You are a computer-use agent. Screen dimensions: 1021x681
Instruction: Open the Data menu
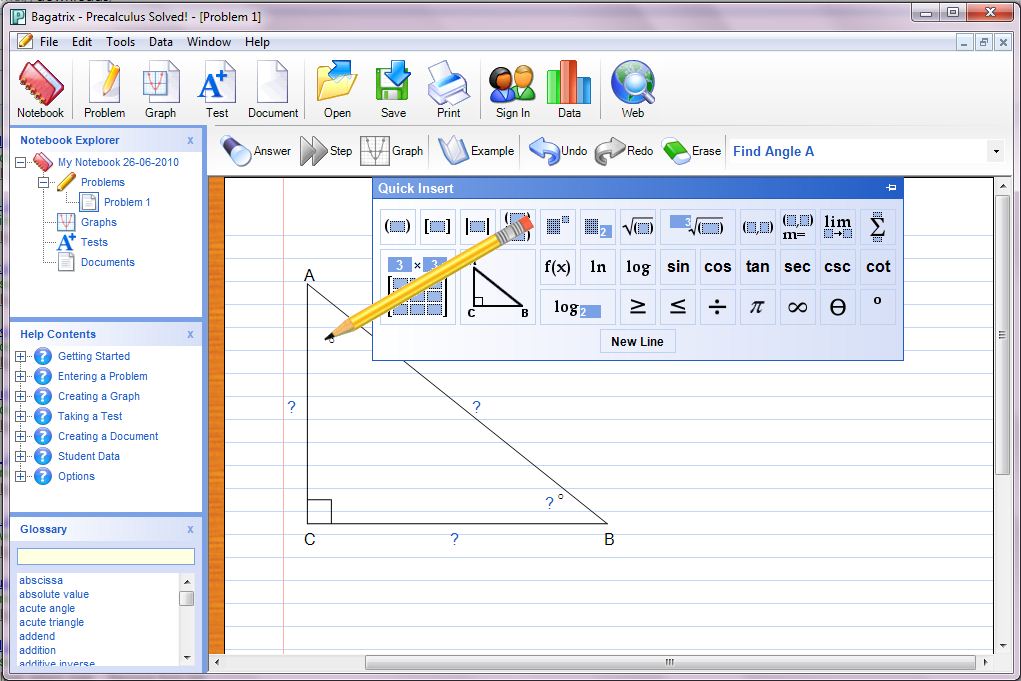[x=161, y=42]
